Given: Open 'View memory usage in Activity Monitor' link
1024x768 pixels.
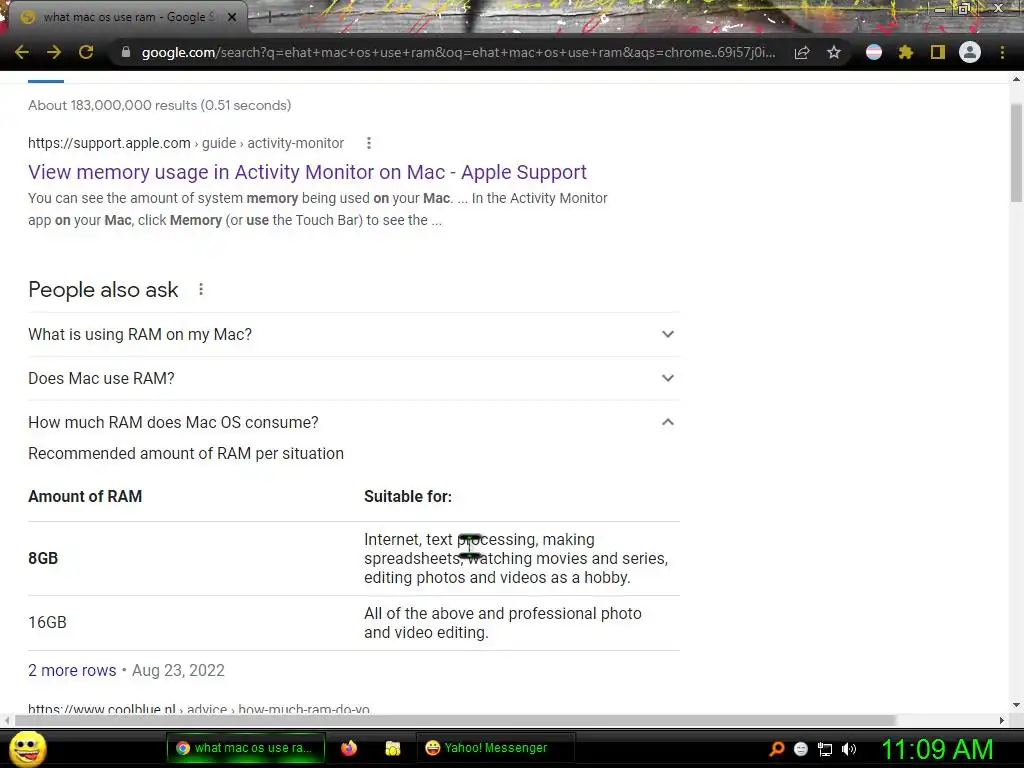Looking at the screenshot, I should 308,172.
